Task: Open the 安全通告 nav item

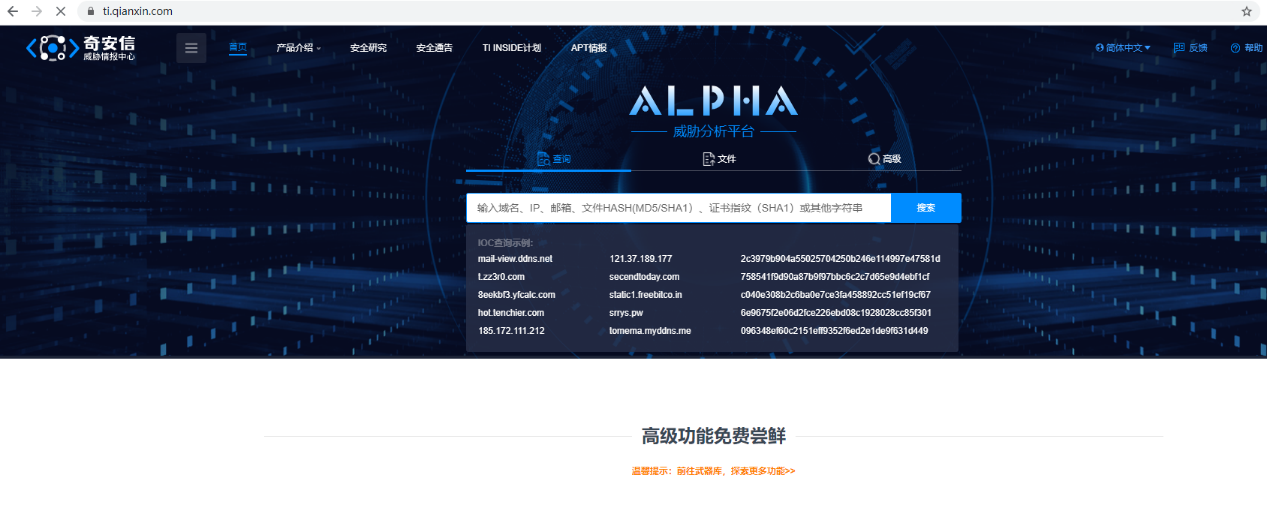Action: (434, 48)
